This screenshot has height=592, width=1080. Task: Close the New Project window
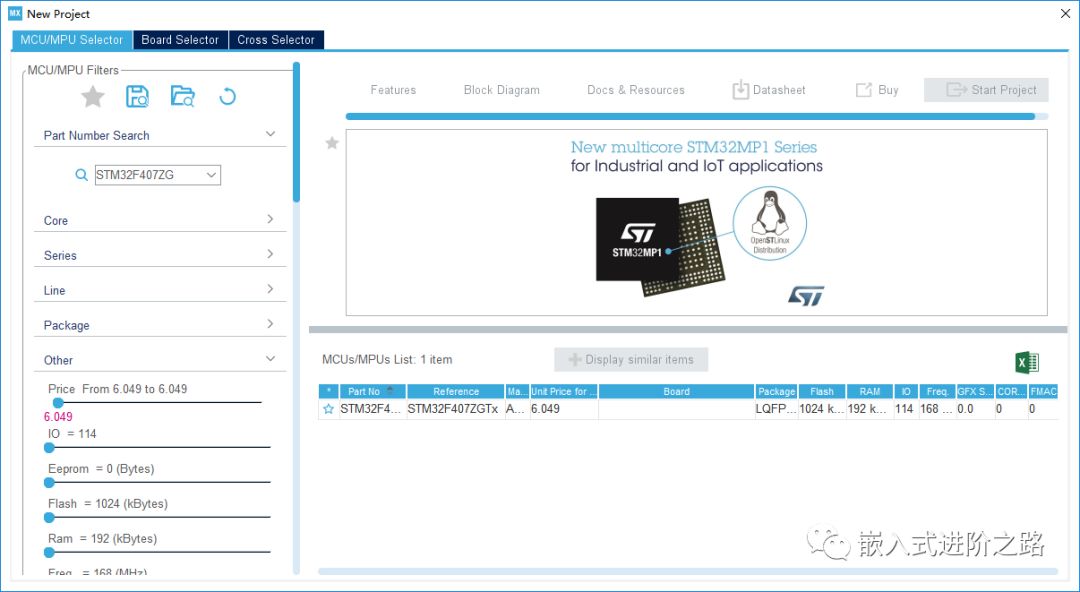pyautogui.click(x=1065, y=14)
